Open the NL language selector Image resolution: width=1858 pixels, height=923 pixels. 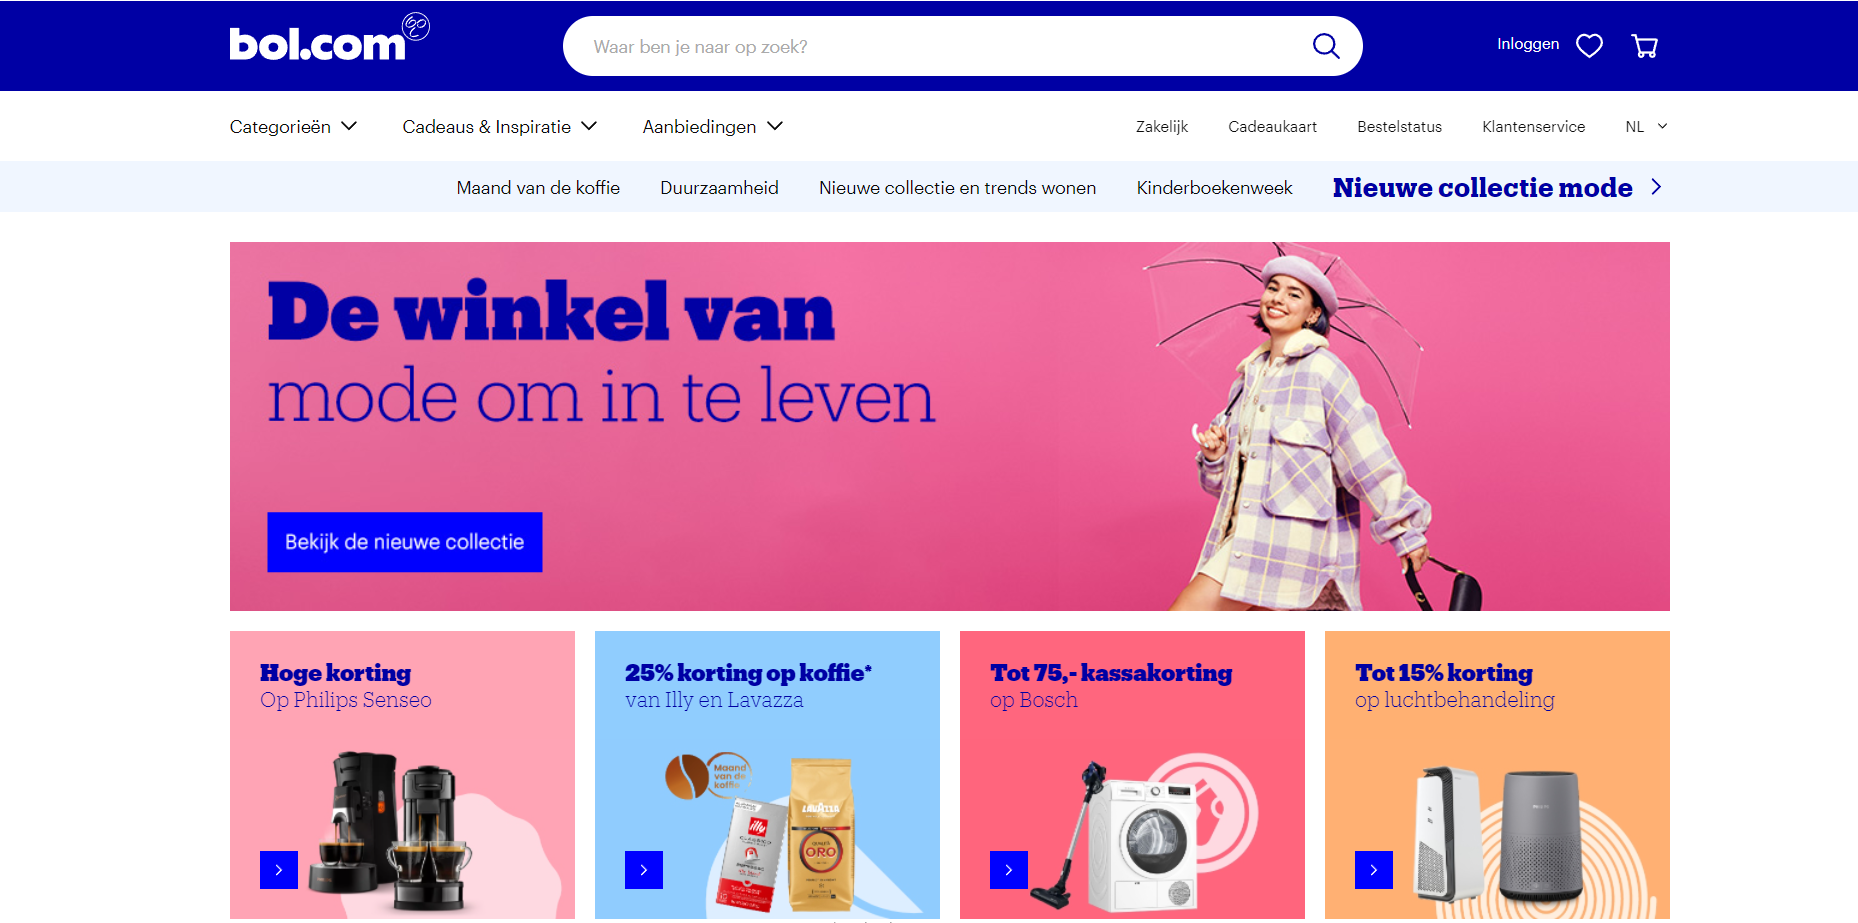pos(1646,127)
